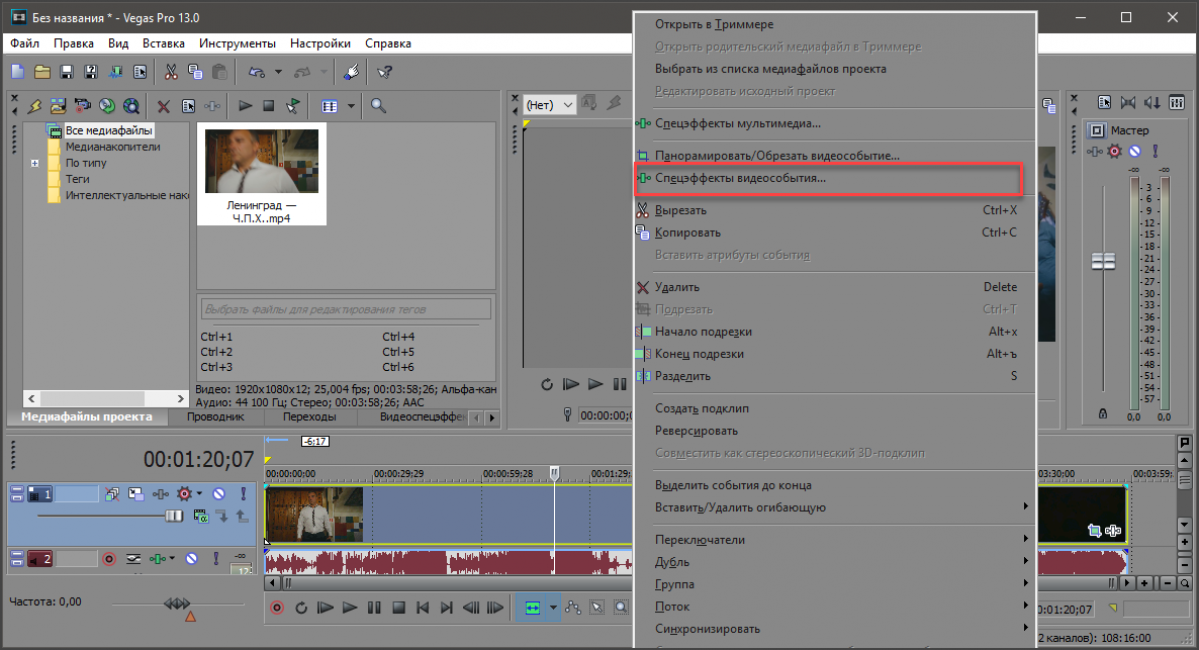
Task: Open the What's This help cursor tool
Action: (385, 72)
